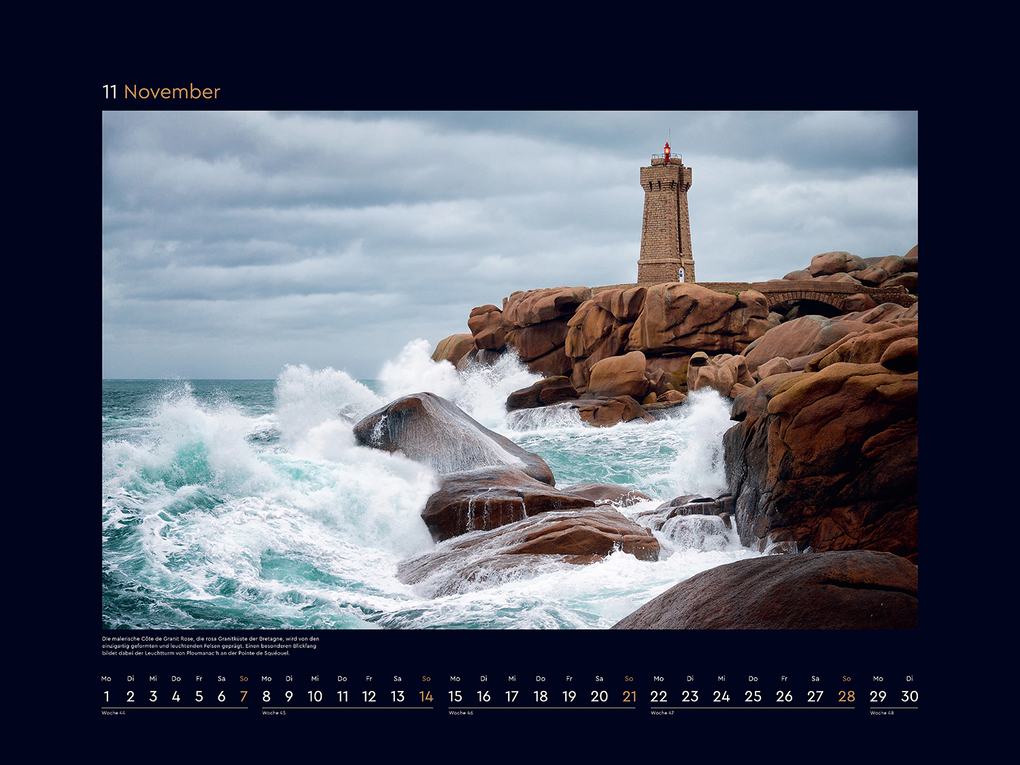Select the date 1 under Mo
The height and width of the screenshot is (765, 1020).
(x=106, y=695)
